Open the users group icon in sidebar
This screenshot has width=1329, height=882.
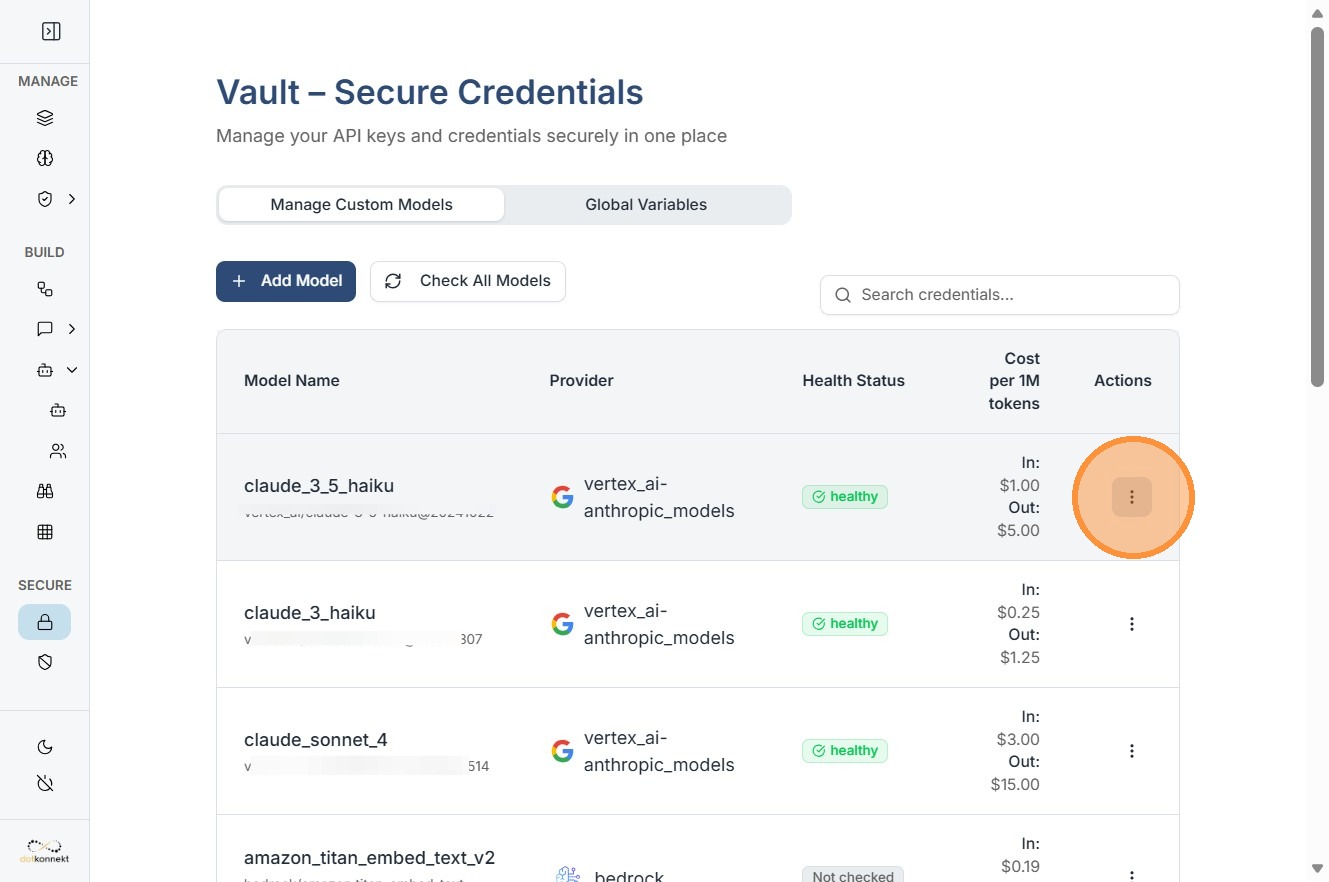(x=58, y=451)
